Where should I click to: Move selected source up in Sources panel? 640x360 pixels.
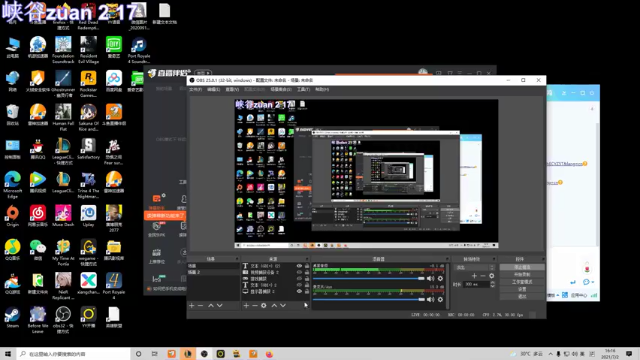point(274,305)
